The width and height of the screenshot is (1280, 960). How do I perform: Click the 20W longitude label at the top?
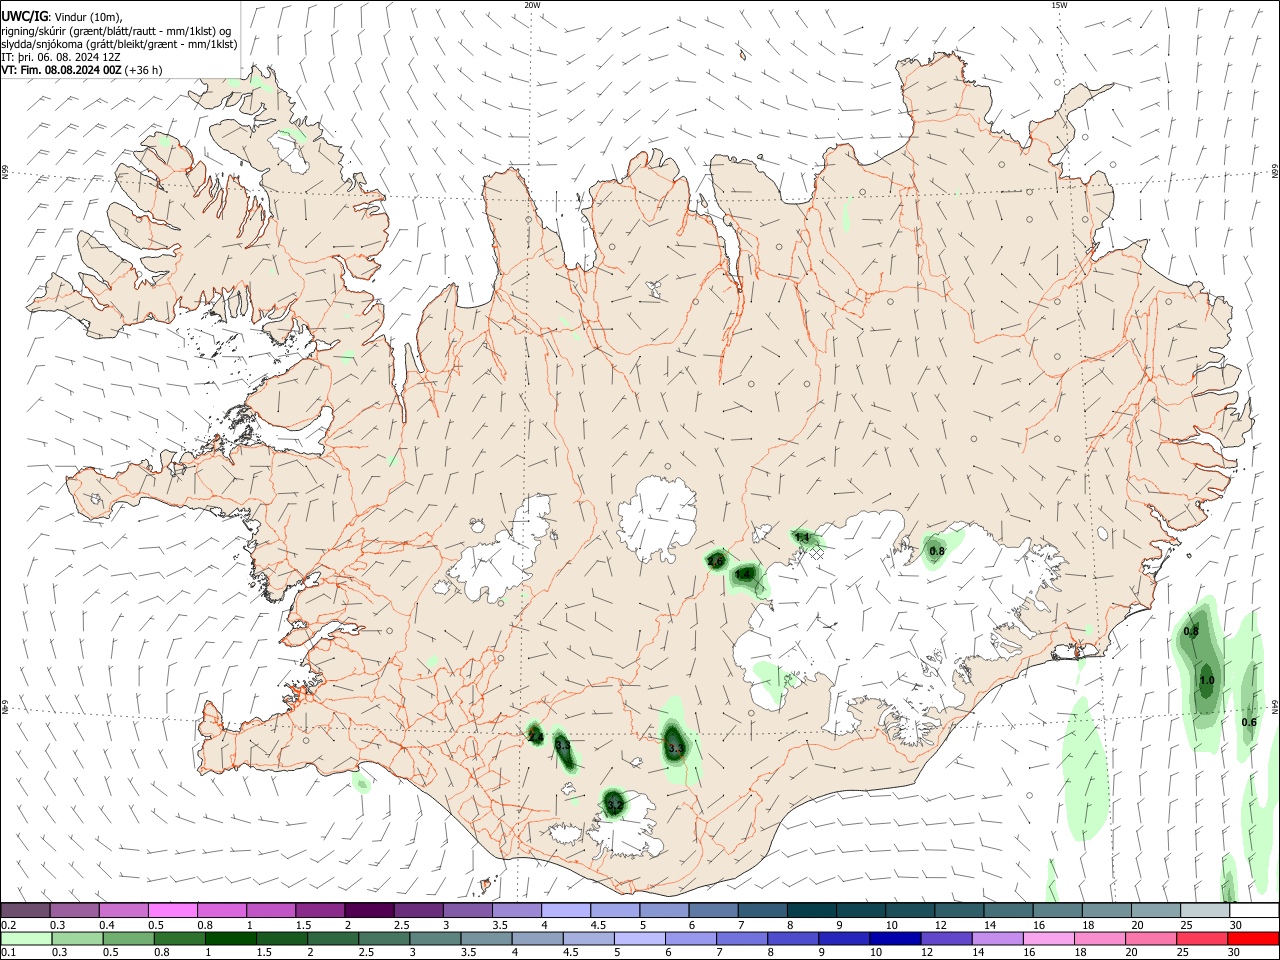(x=532, y=5)
